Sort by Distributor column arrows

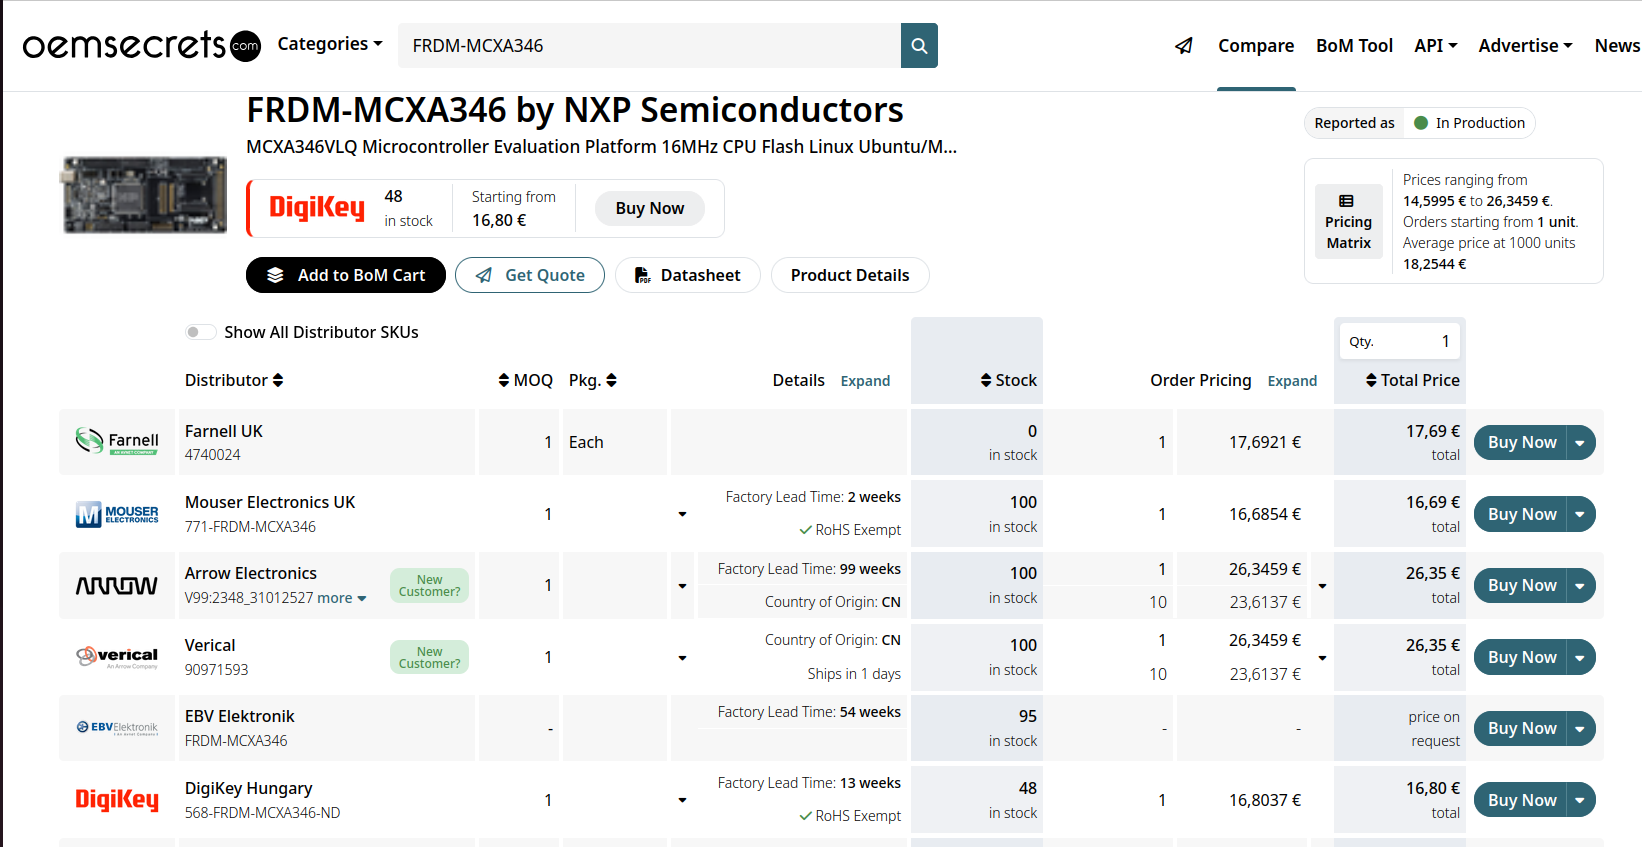278,380
